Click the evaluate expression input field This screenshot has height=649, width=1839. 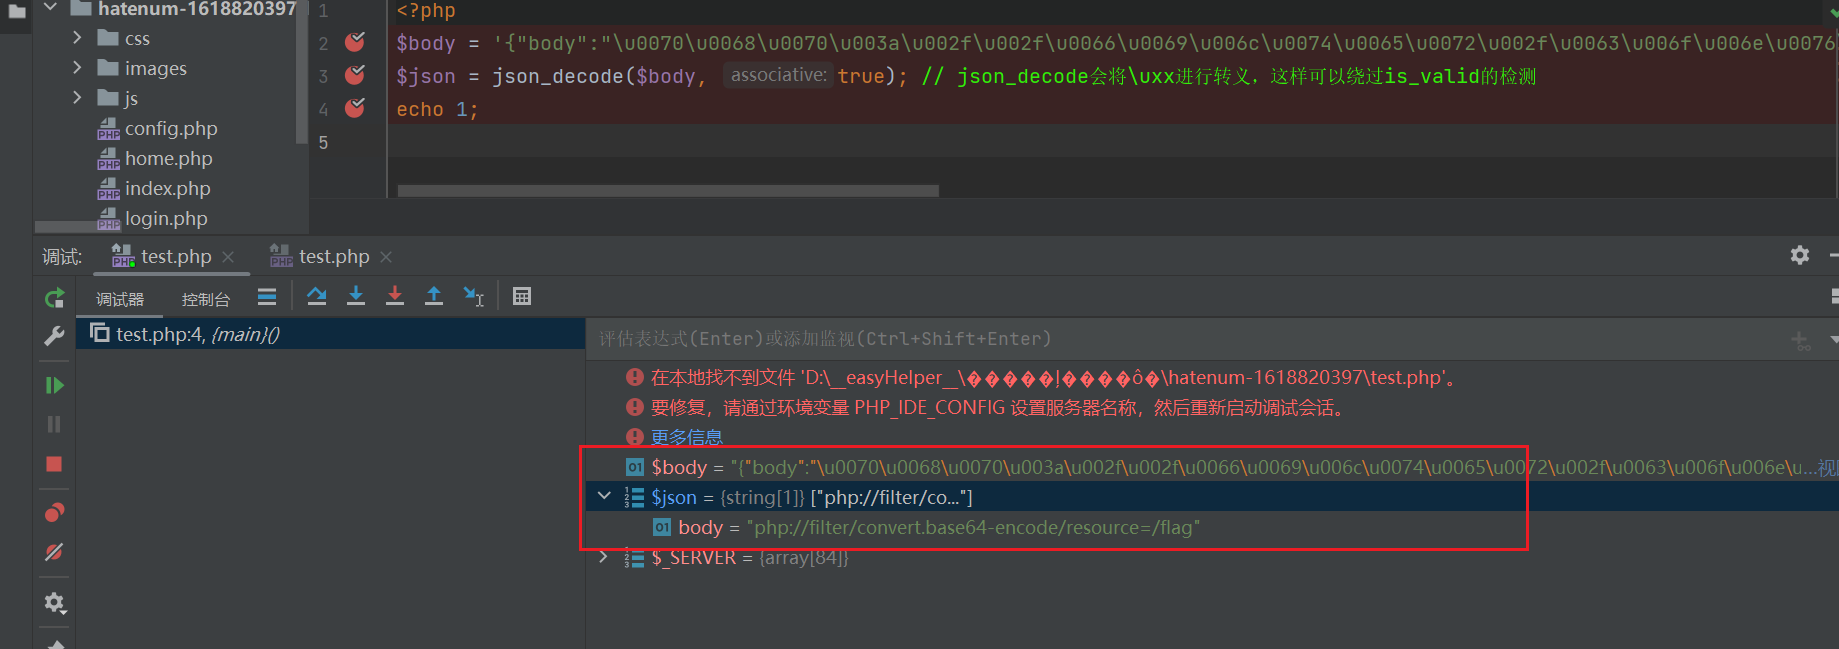coord(1185,339)
